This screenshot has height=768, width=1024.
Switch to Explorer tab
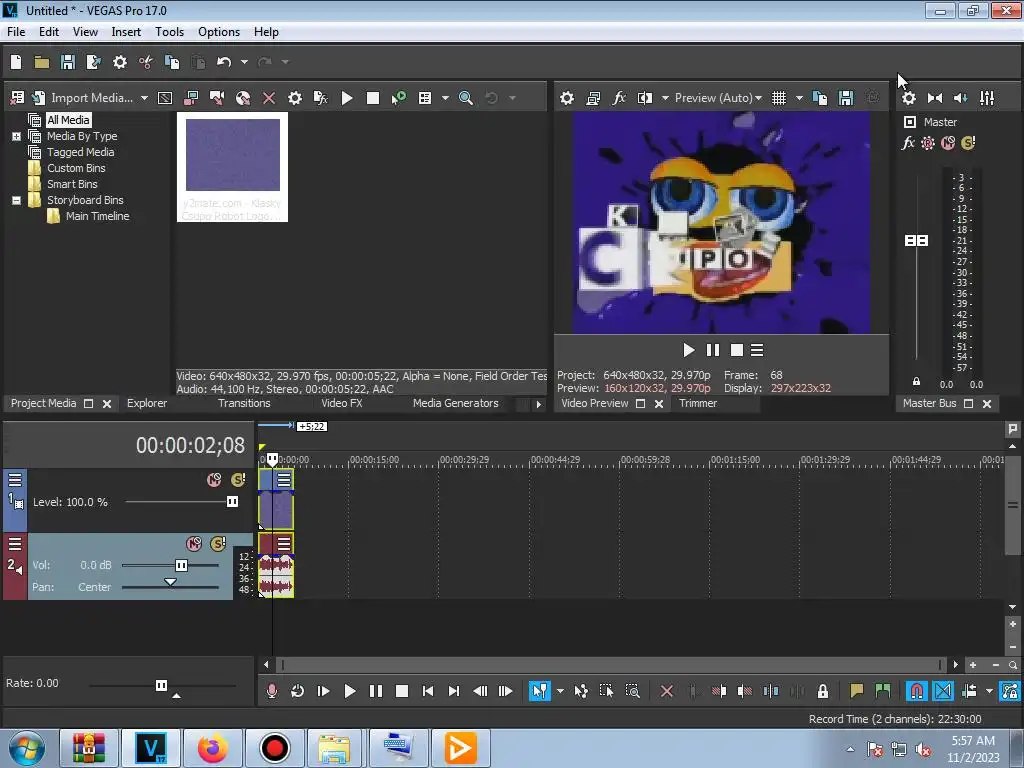tap(147, 404)
